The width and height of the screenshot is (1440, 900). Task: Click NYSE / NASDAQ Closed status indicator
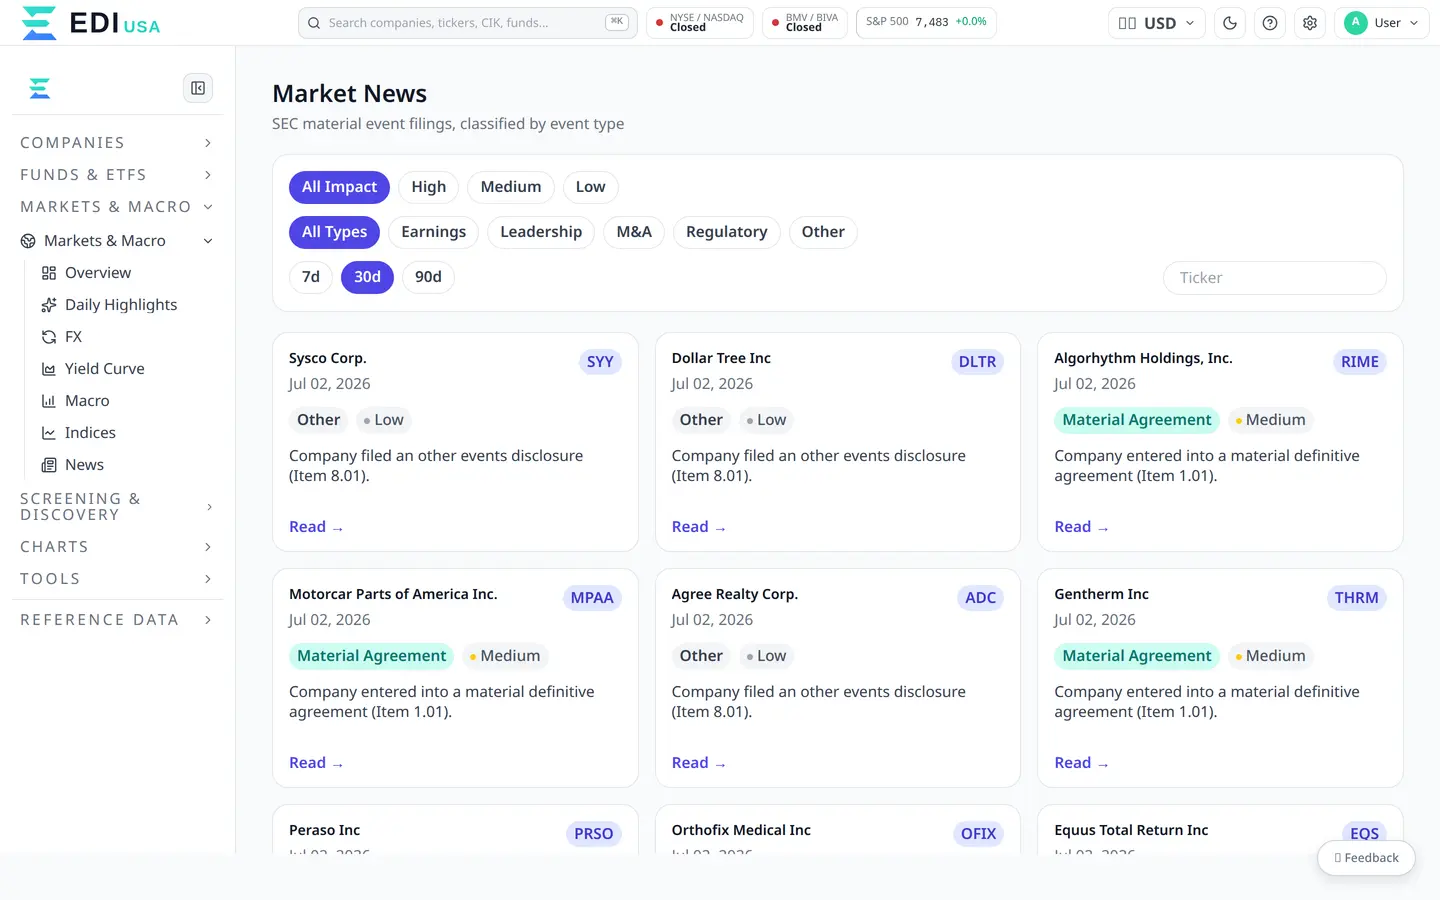pyautogui.click(x=700, y=23)
